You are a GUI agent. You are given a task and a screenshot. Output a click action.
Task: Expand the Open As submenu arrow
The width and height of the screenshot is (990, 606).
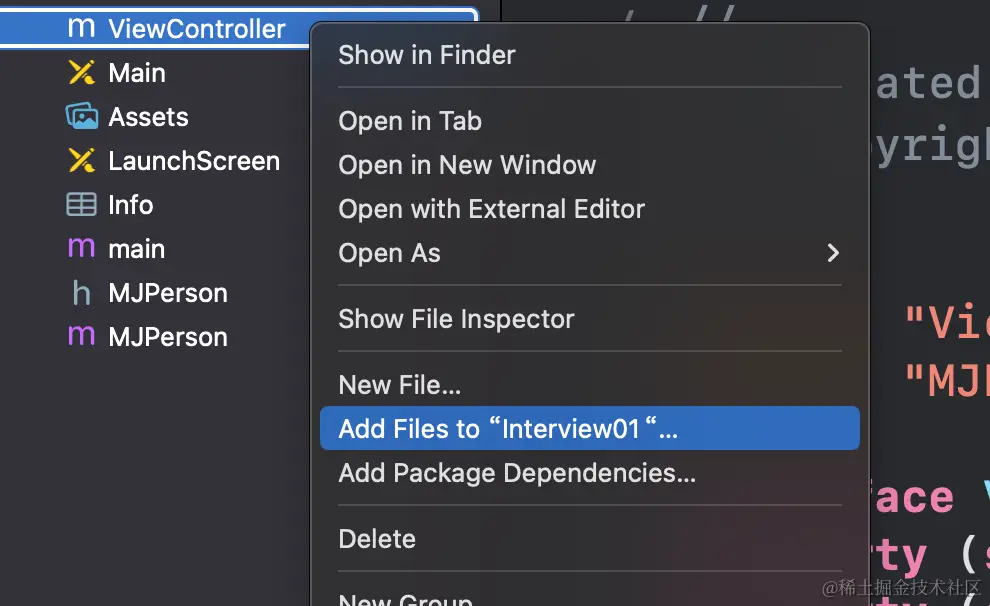832,253
